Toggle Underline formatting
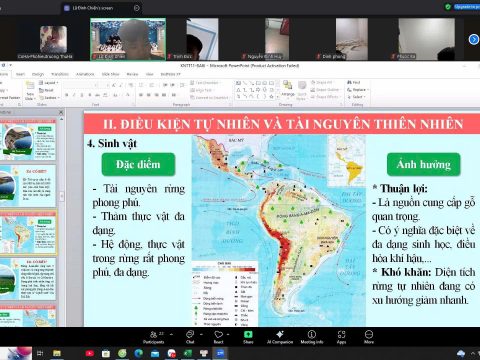The width and height of the screenshot is (480, 360). [82, 95]
